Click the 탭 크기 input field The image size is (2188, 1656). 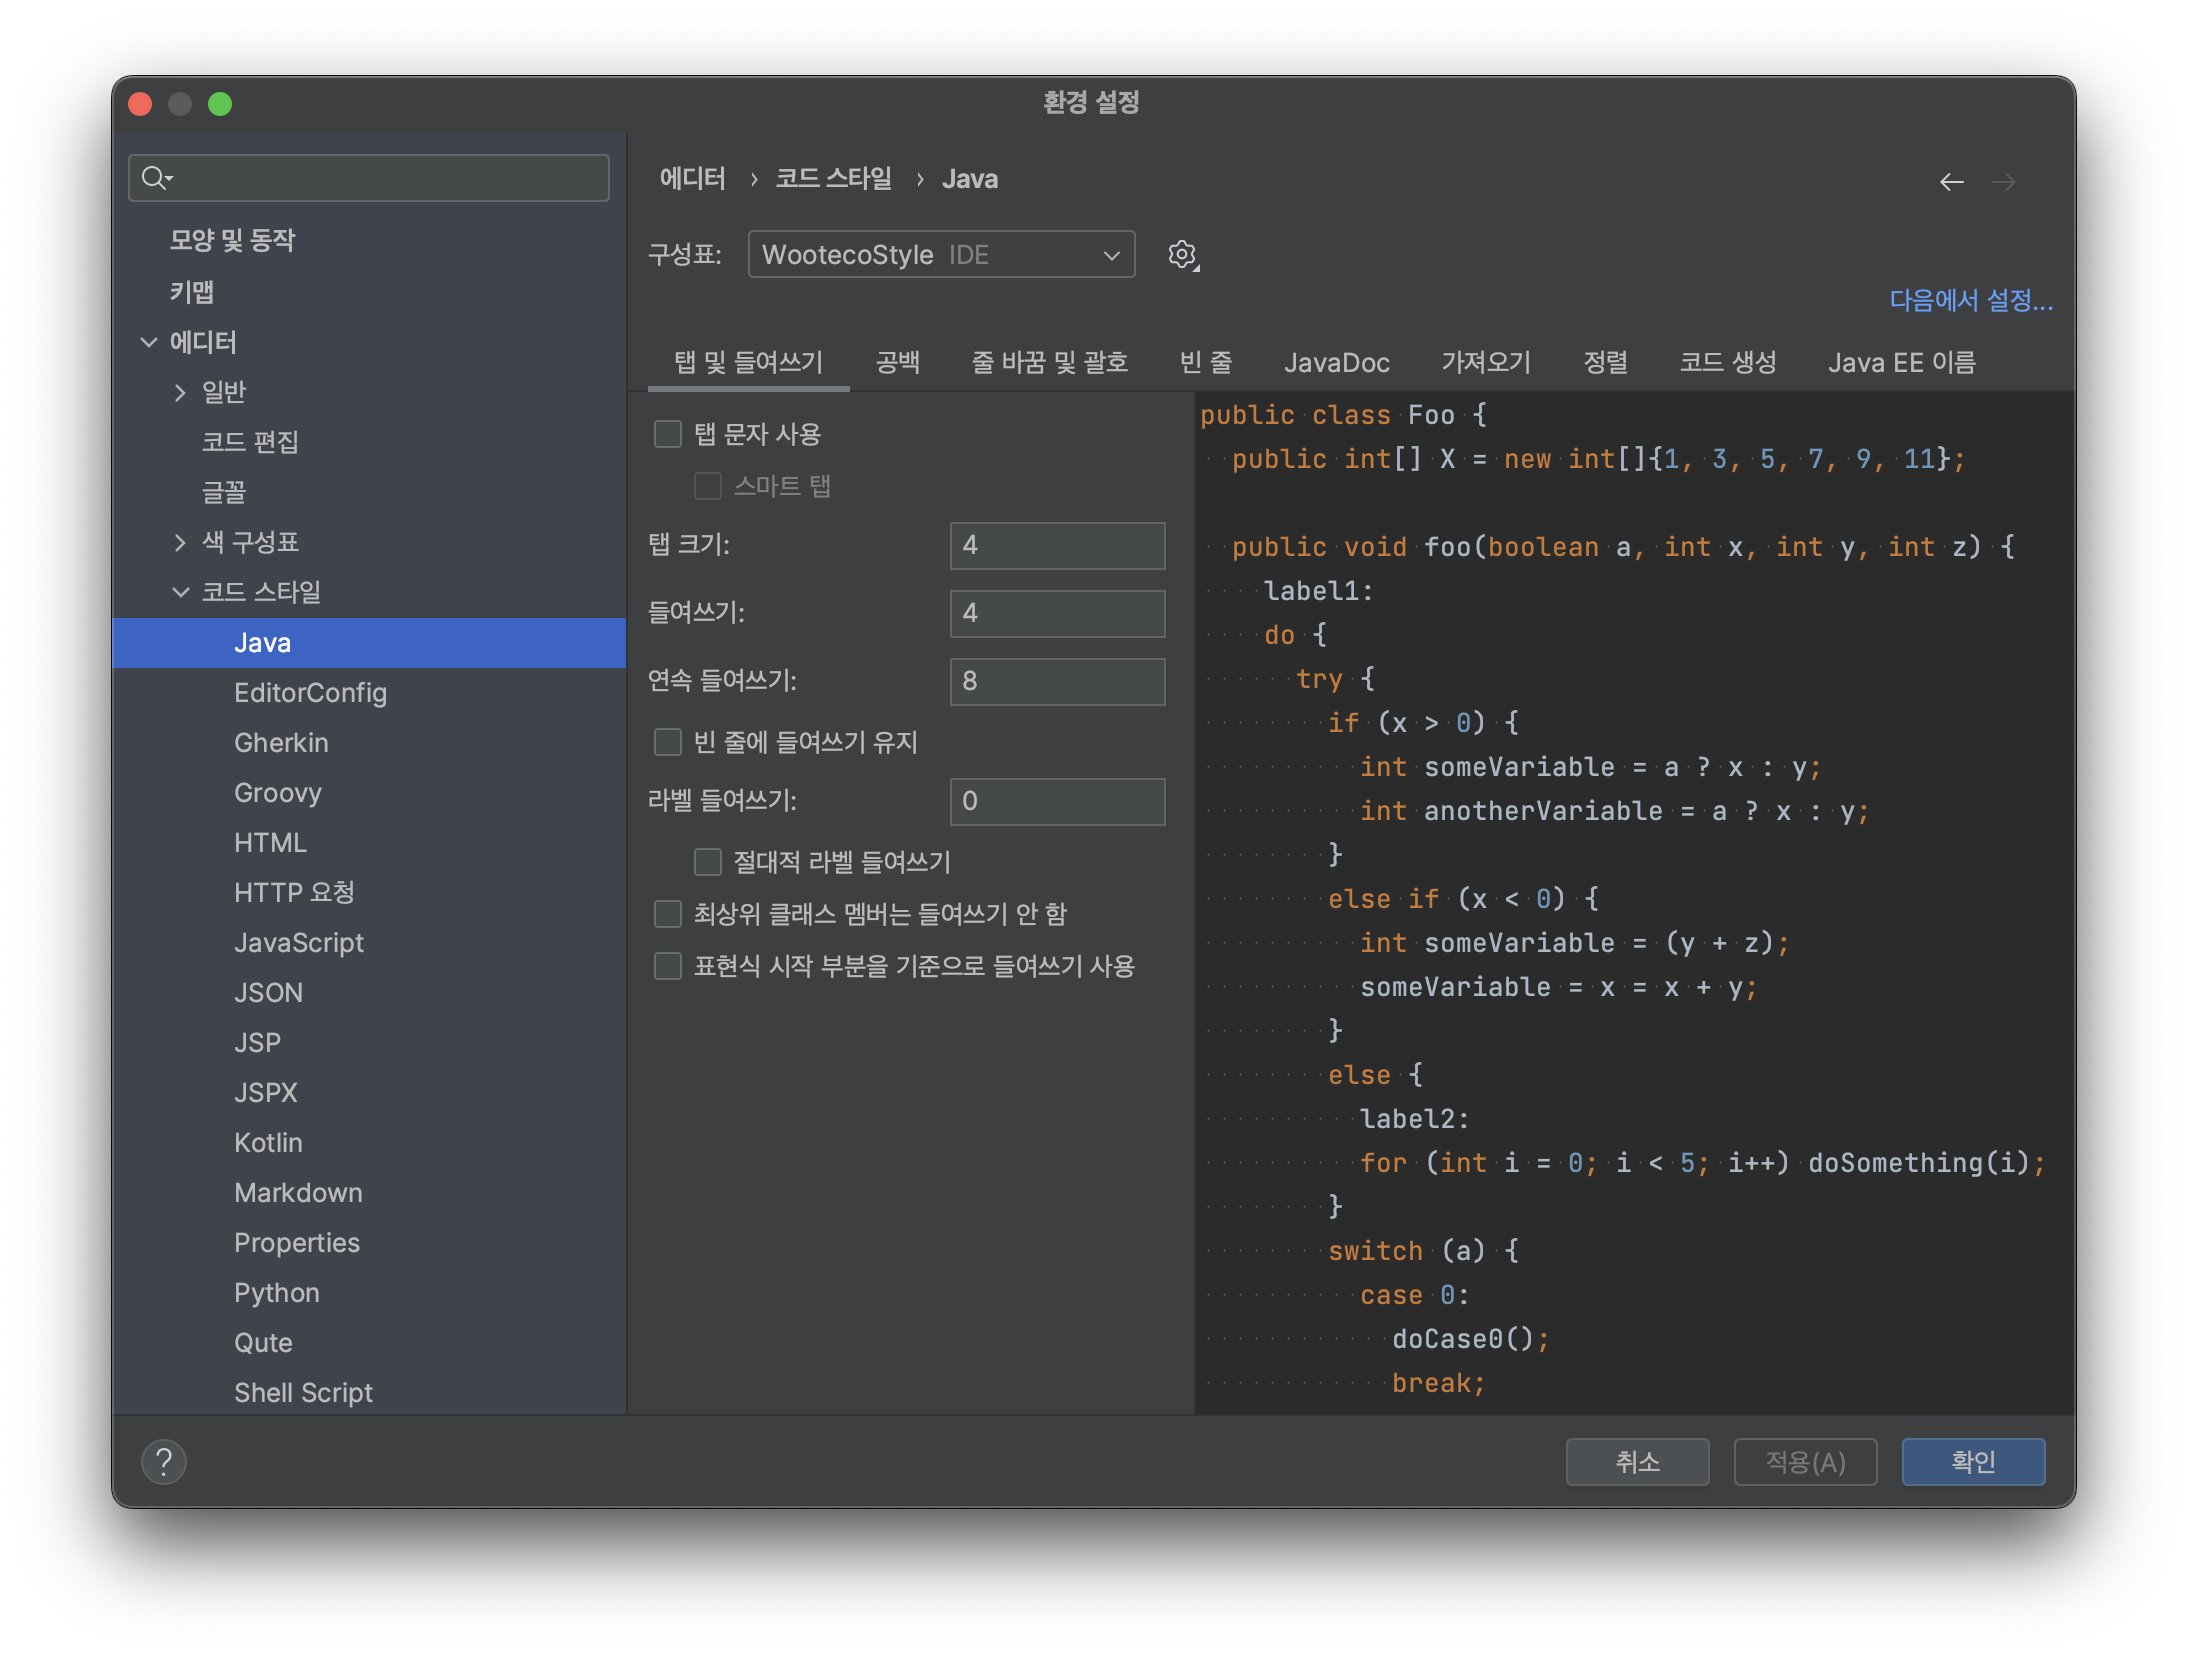tap(1056, 545)
